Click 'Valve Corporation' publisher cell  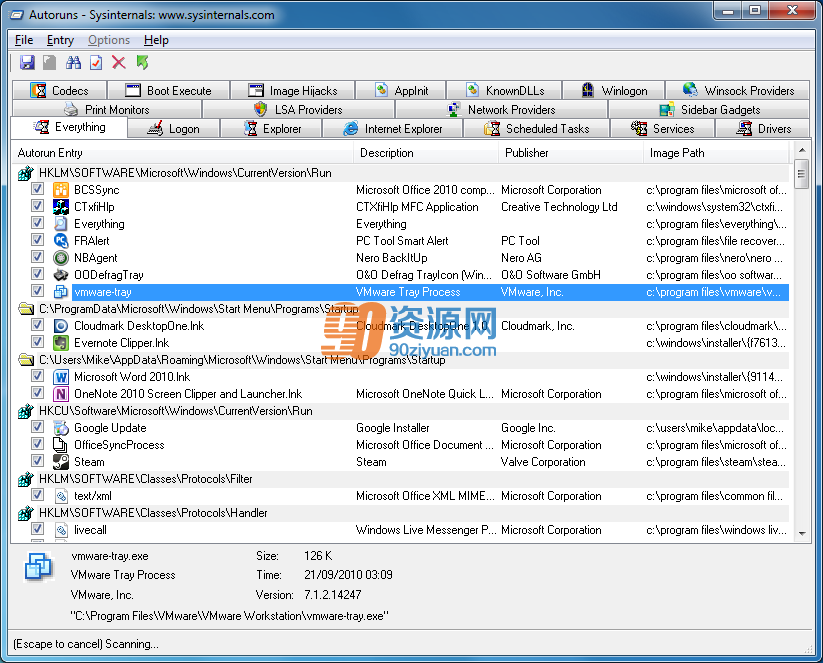[543, 462]
